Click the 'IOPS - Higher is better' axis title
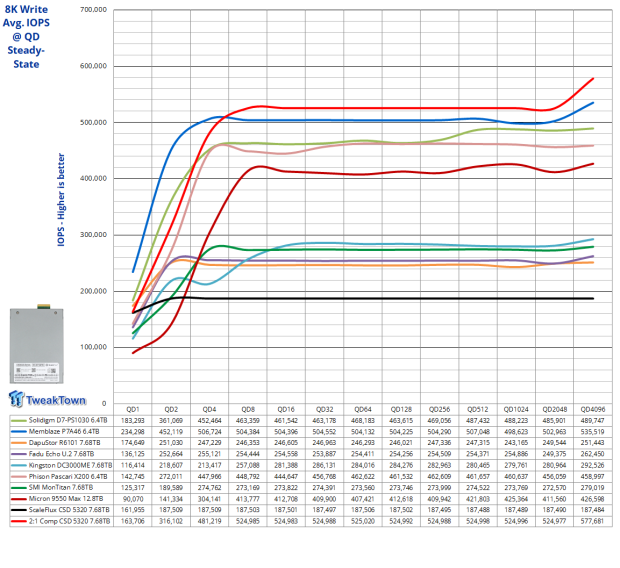This screenshot has width=620, height=568. point(61,200)
